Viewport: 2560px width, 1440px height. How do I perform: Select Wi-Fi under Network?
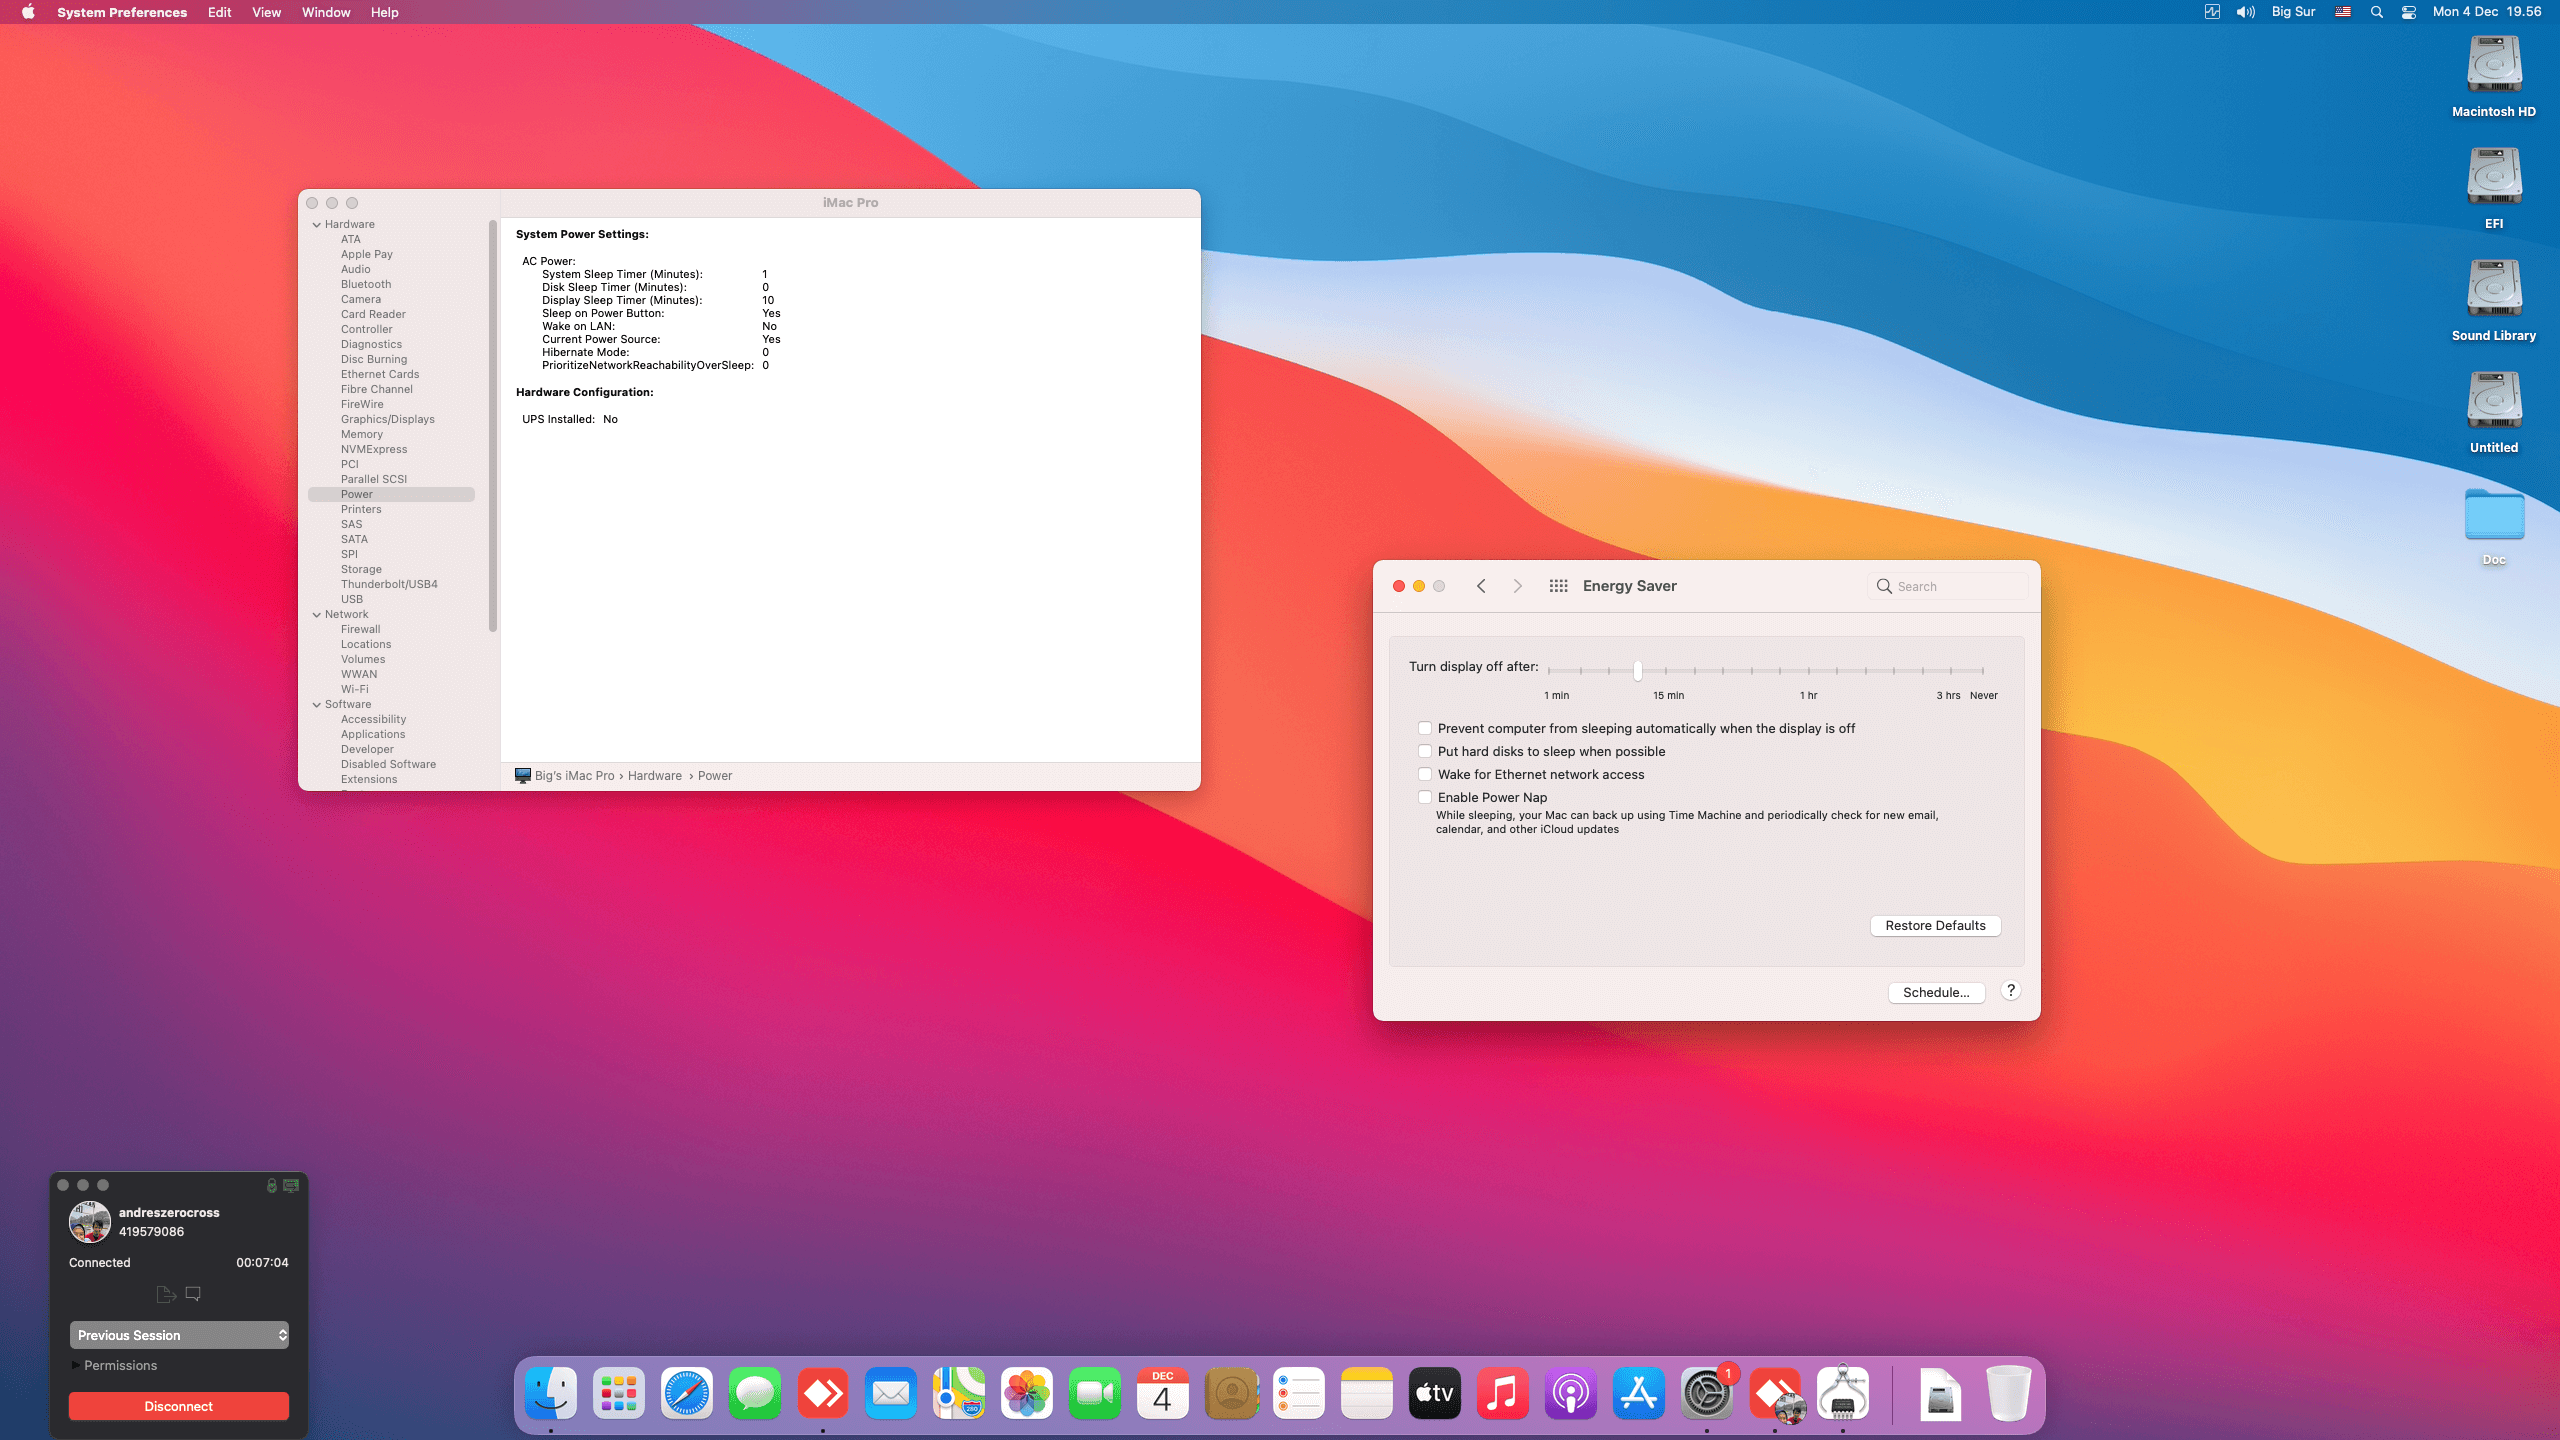click(x=355, y=689)
